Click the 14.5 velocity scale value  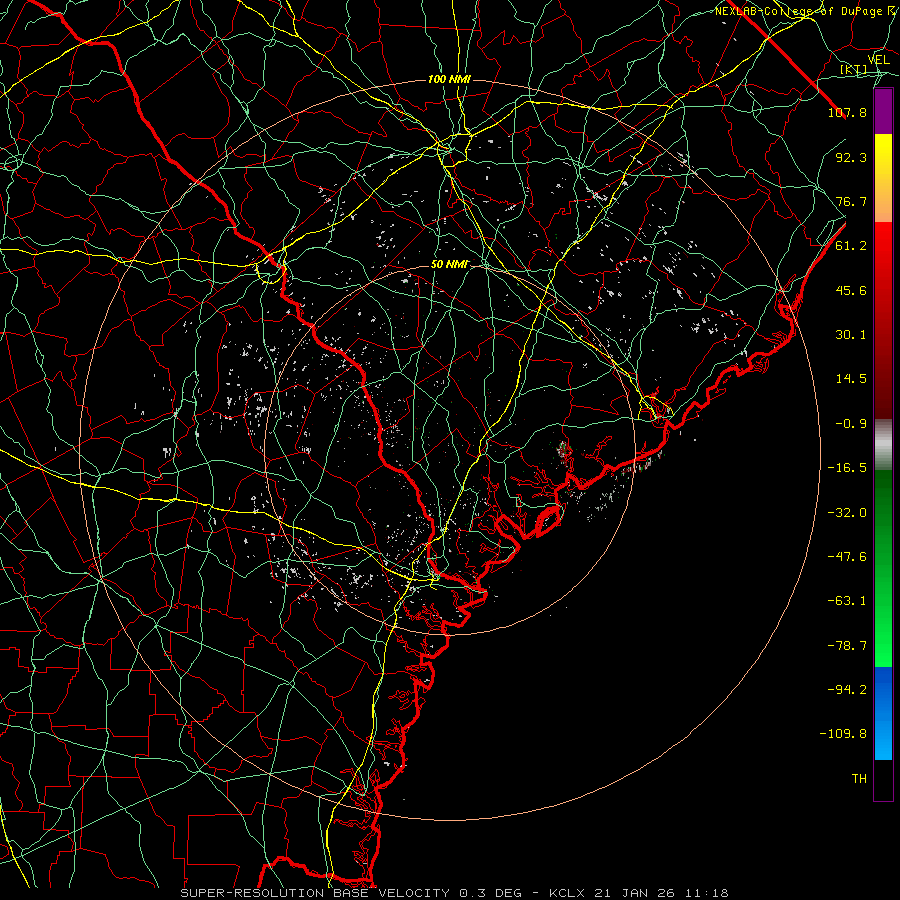point(851,379)
